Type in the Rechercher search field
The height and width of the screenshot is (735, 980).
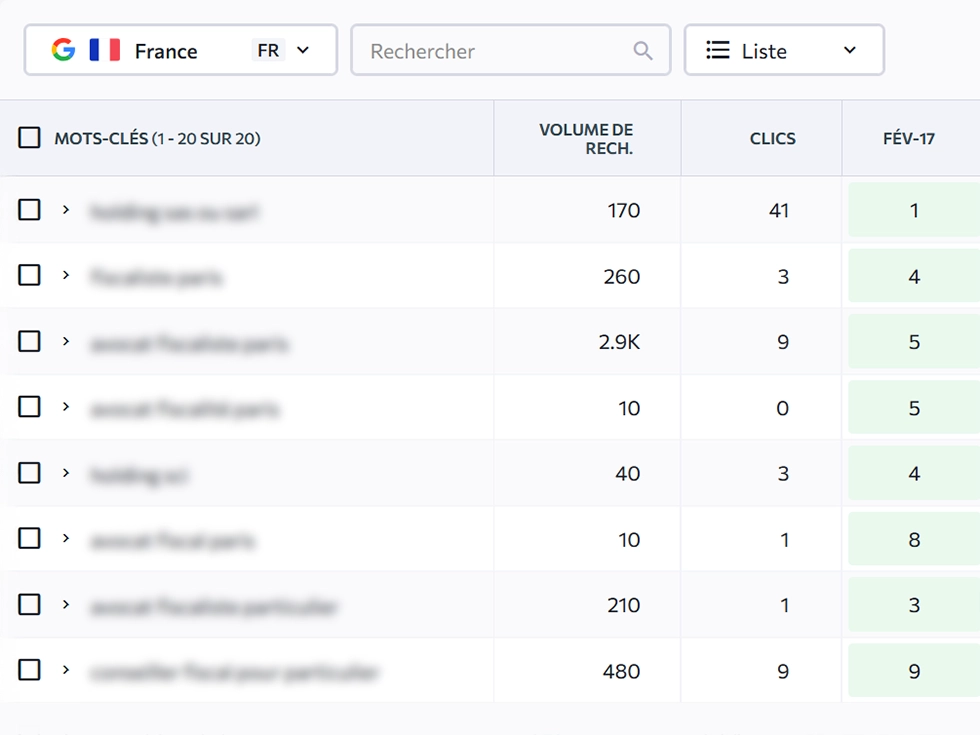coord(495,51)
